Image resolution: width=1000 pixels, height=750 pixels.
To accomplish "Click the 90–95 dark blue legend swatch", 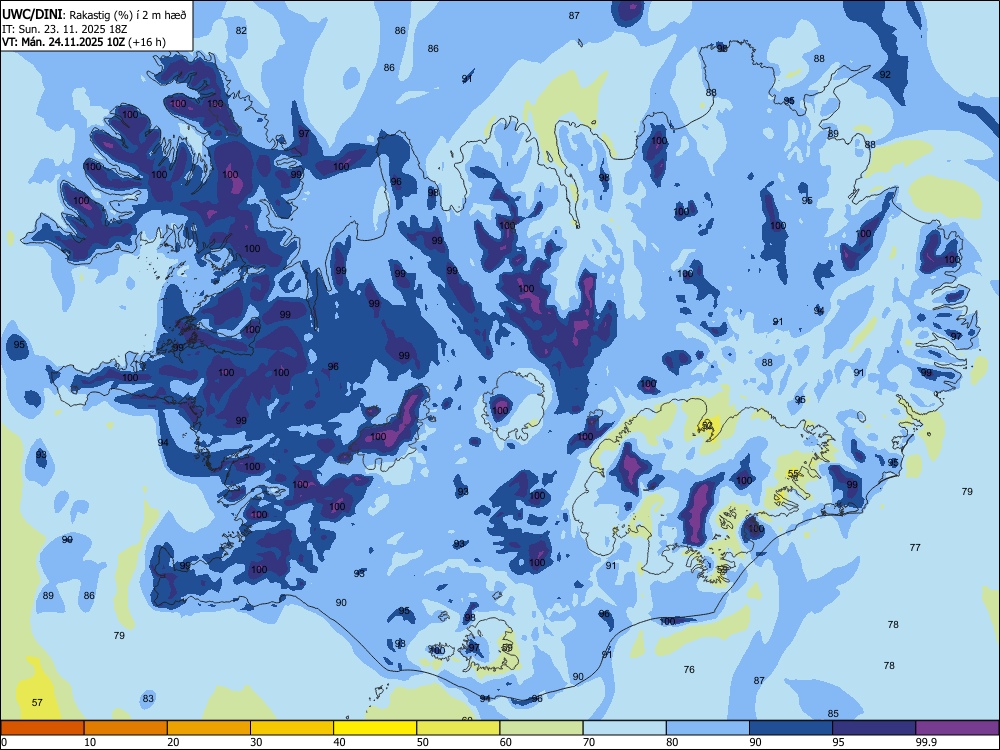I will coord(791,728).
